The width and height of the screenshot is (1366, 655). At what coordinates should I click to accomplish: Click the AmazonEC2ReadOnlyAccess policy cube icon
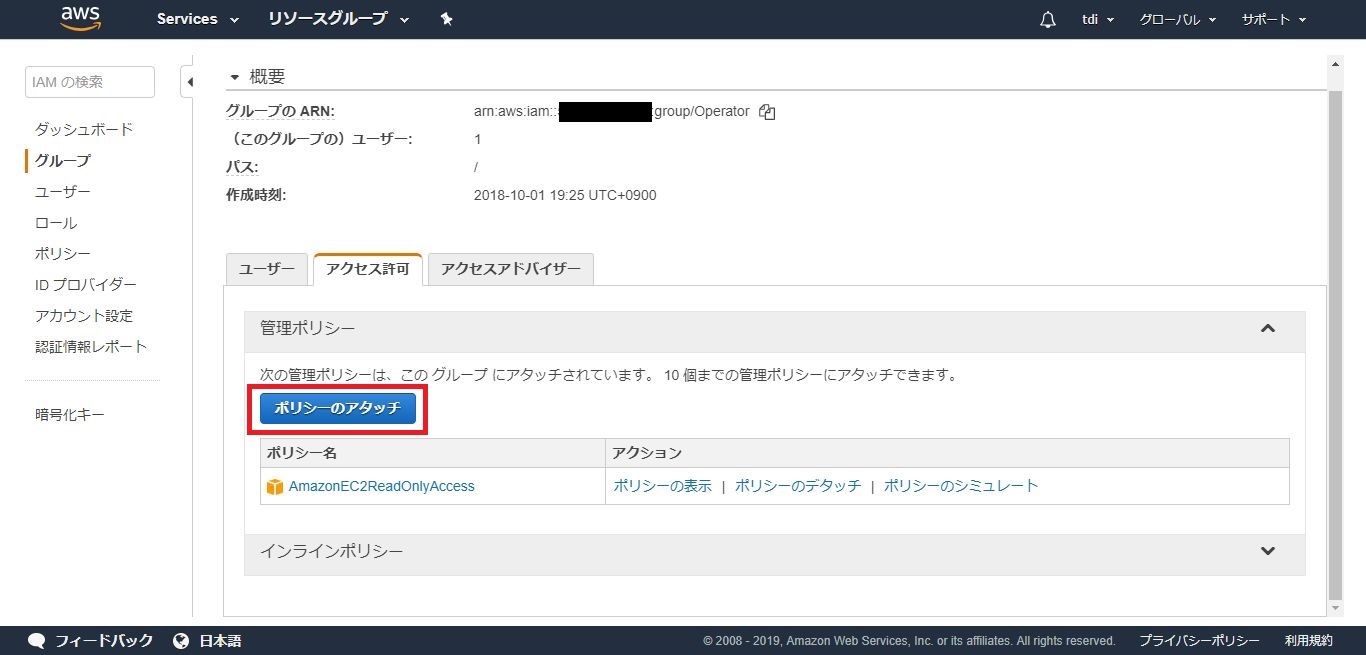tap(275, 487)
